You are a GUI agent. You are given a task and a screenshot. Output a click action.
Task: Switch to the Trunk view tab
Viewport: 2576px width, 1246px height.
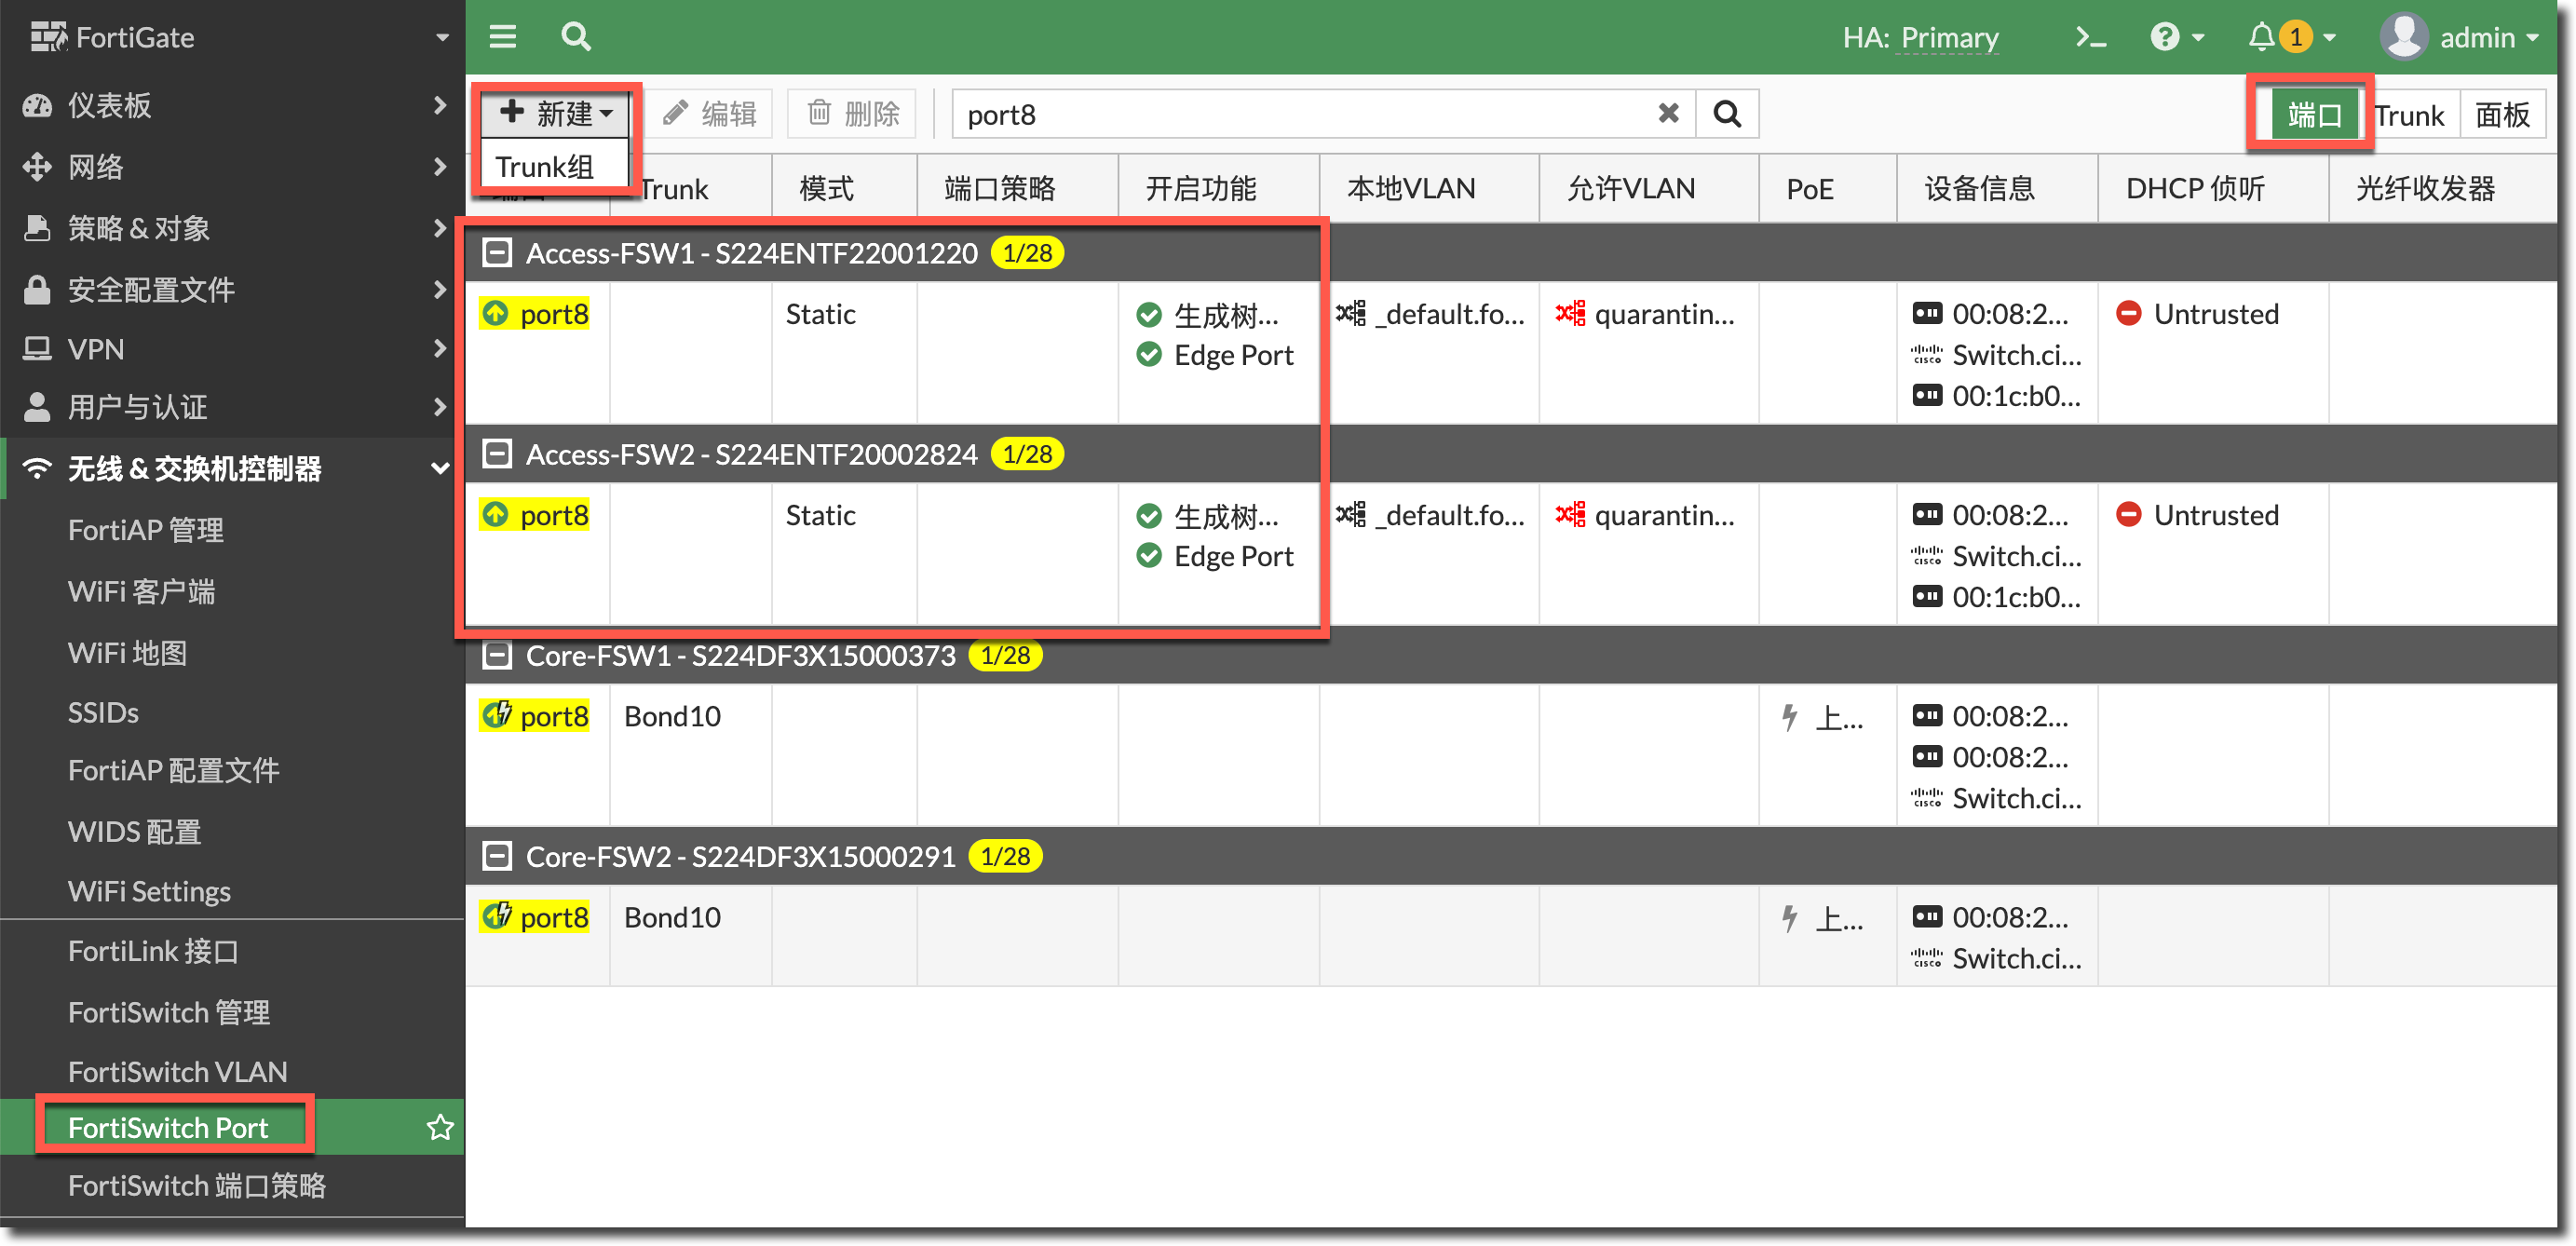click(x=2409, y=115)
